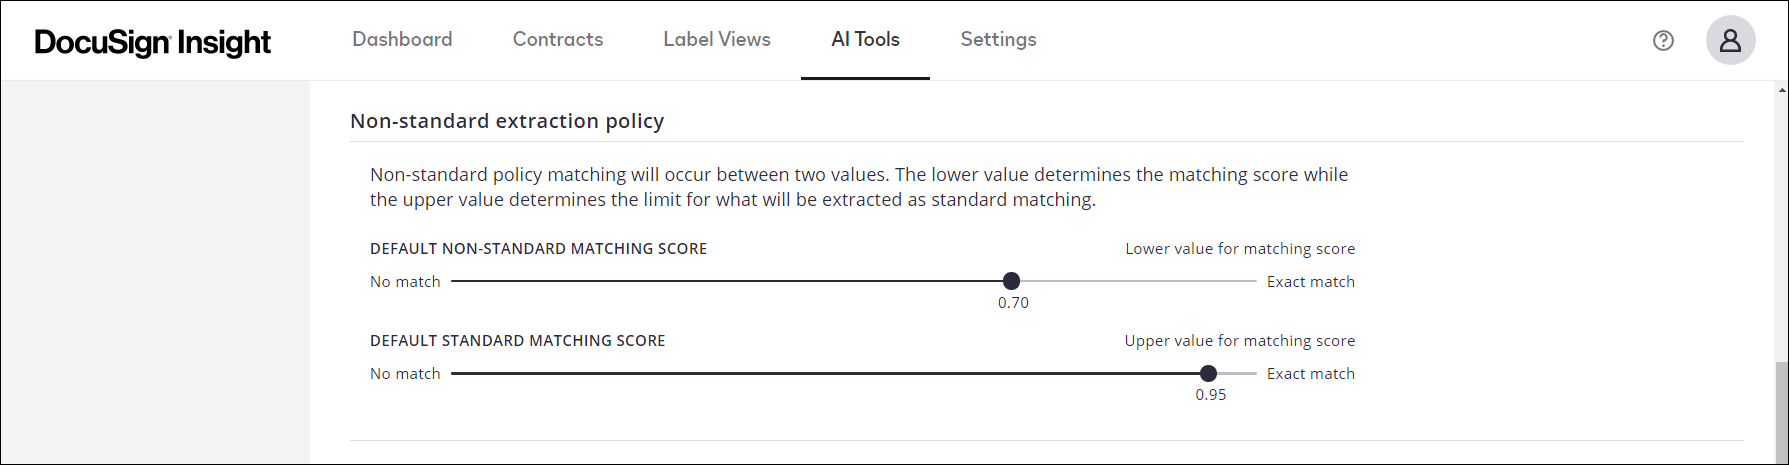
Task: Click "Exact match" label of standard score slider
Action: [1310, 374]
